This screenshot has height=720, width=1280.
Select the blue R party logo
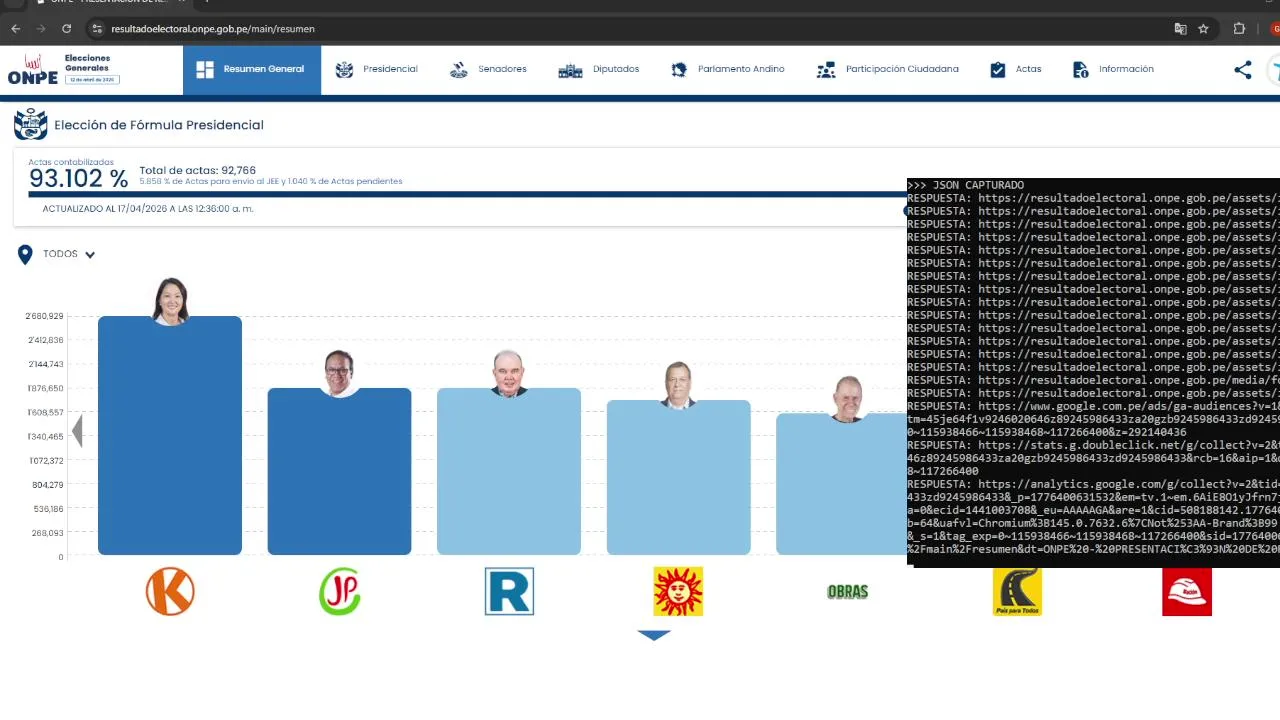509,591
